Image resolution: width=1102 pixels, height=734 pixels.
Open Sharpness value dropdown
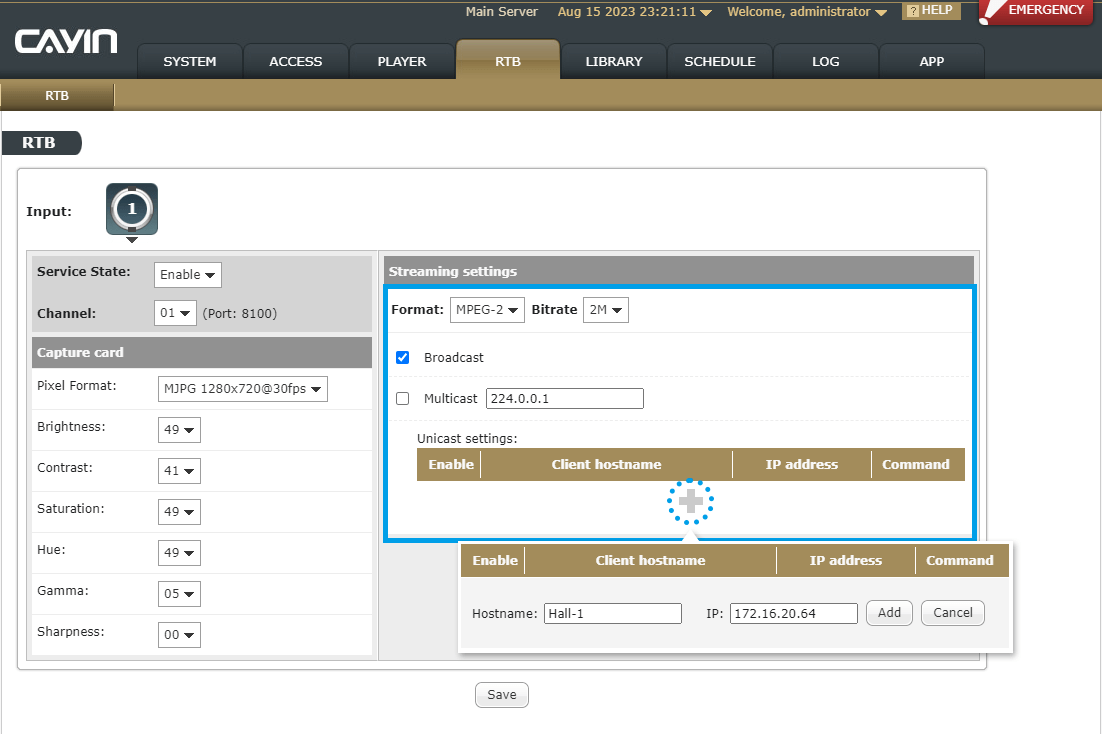[179, 635]
